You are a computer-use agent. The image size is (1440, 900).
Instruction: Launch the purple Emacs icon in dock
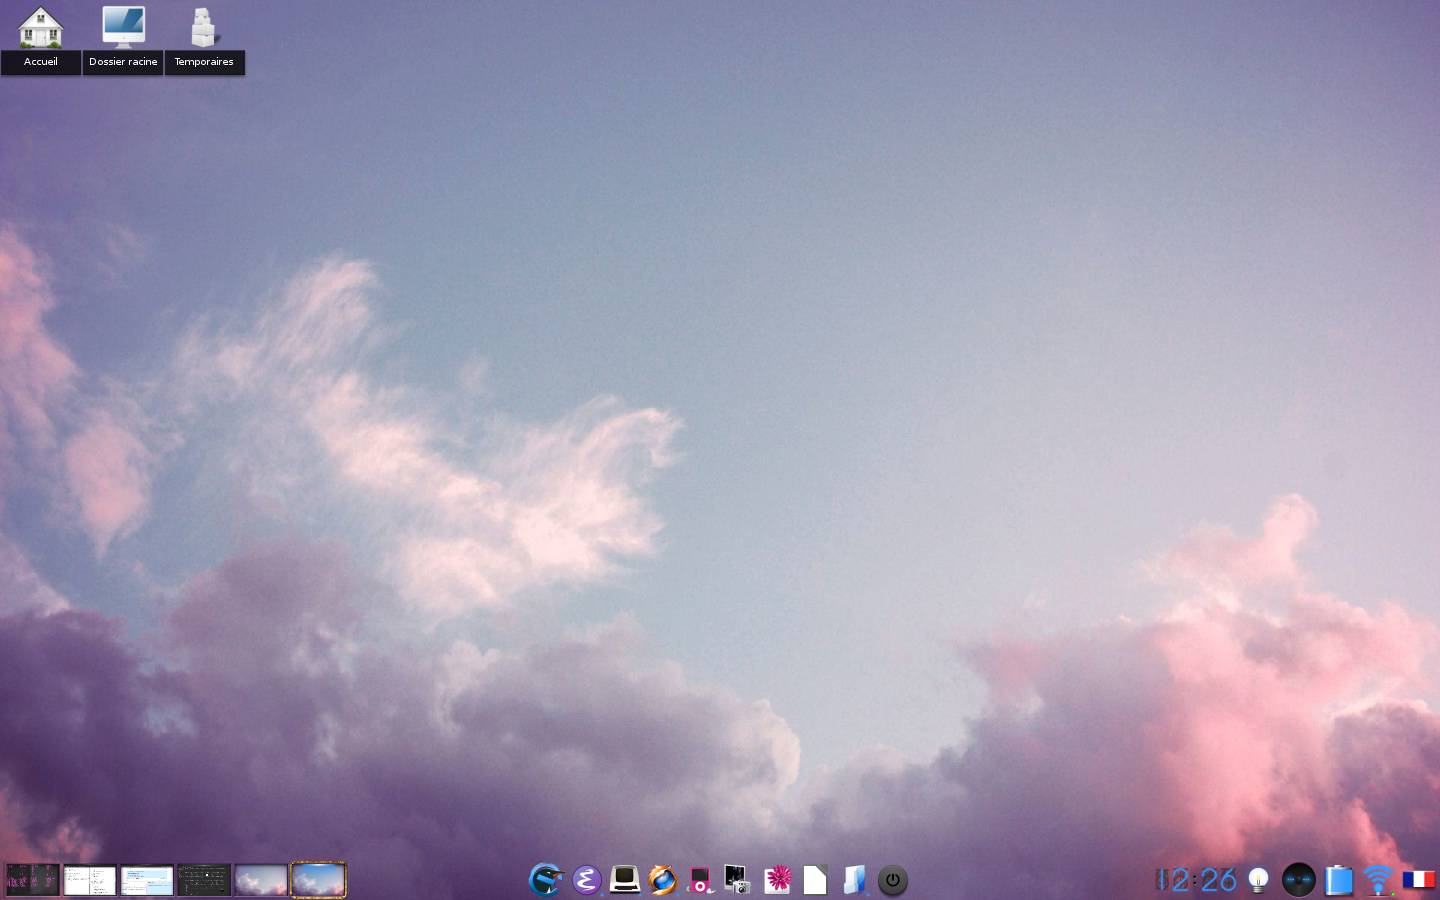point(586,880)
